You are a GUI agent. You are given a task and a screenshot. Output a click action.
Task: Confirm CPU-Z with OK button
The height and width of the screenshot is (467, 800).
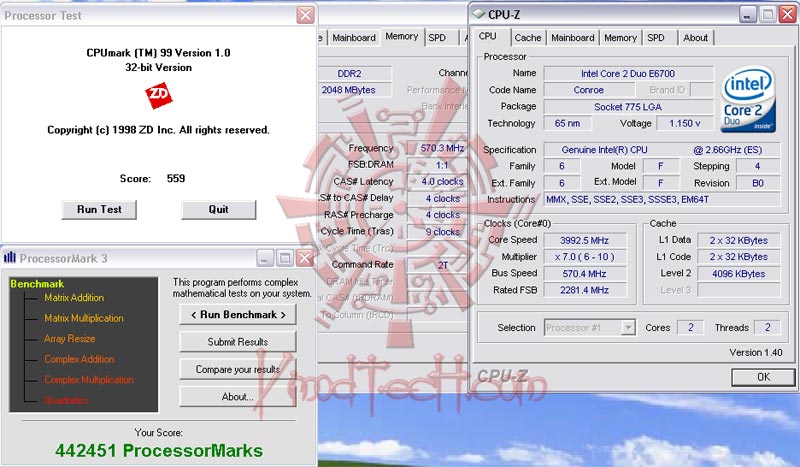pos(763,377)
